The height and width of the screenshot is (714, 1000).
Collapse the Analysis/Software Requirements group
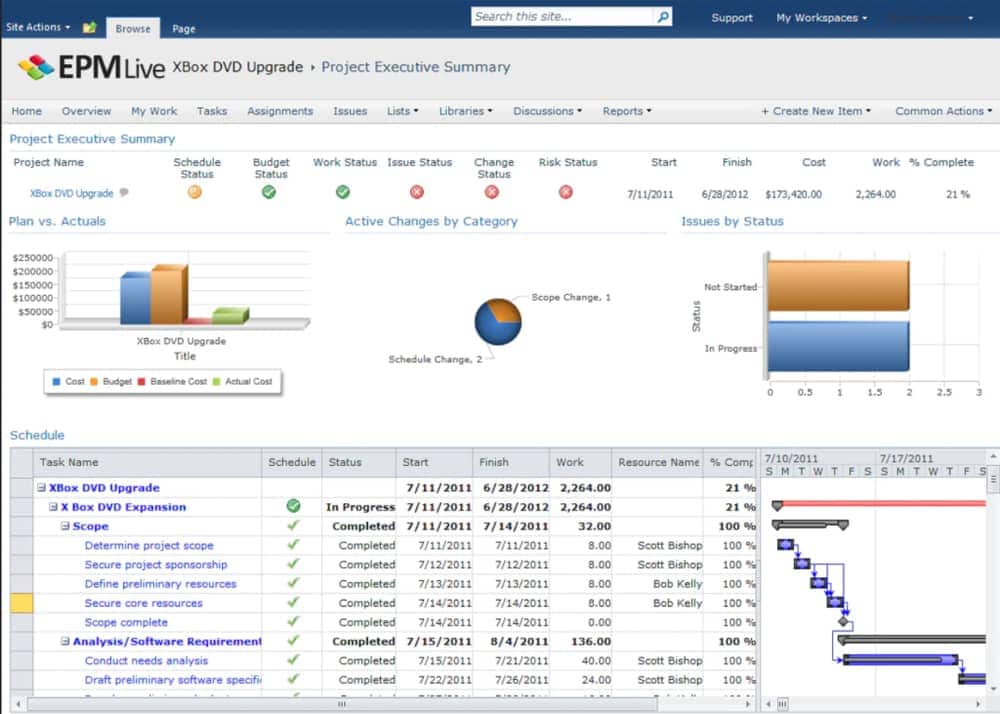click(65, 641)
